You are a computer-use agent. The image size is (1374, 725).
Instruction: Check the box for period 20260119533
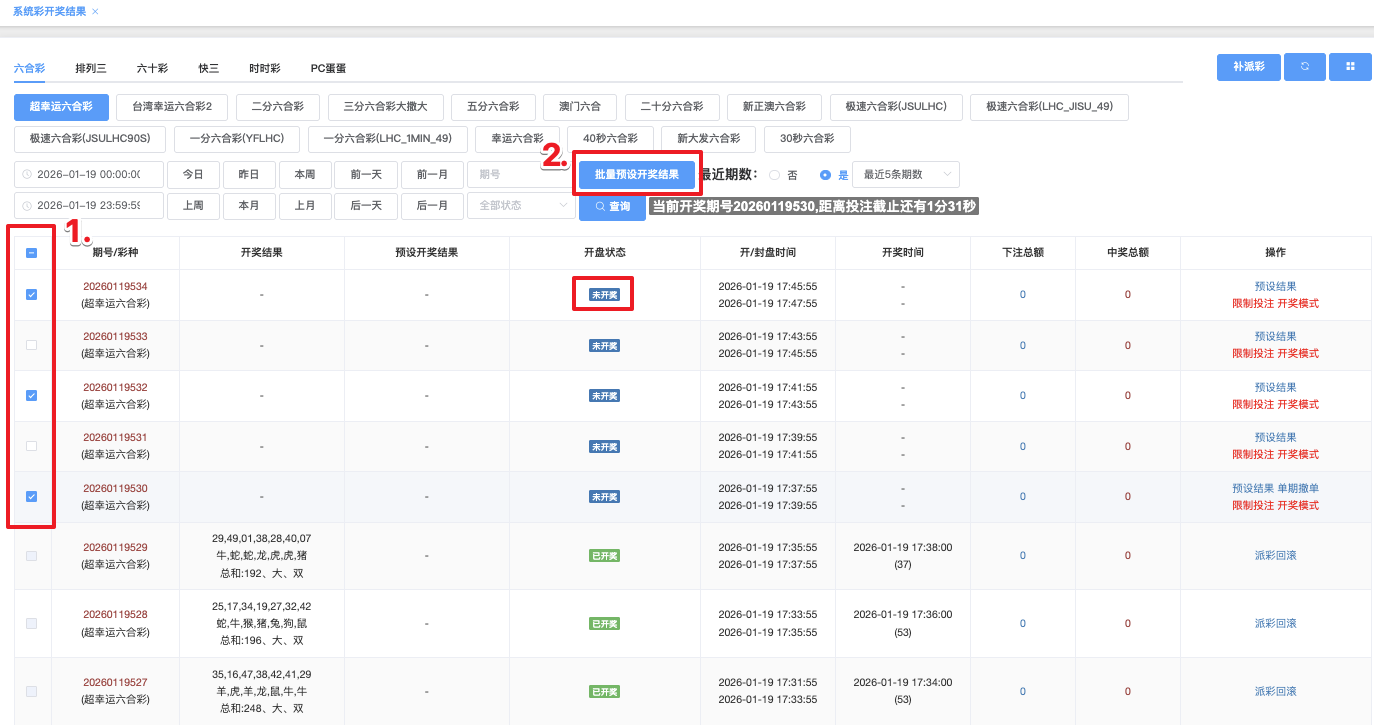coord(32,345)
